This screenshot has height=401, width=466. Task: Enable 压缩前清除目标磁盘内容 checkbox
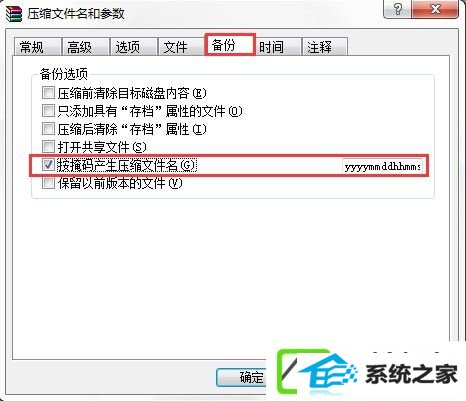tap(48, 93)
